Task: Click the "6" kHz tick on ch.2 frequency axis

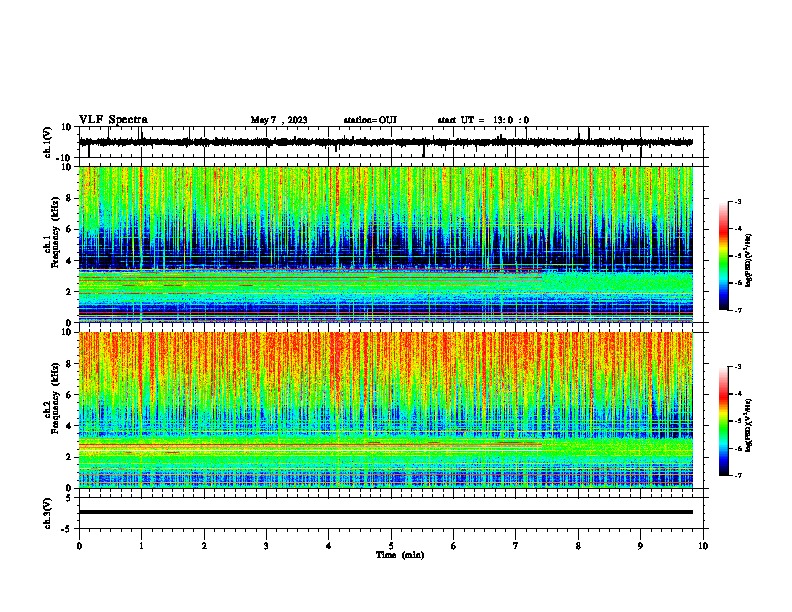Action: tap(70, 395)
